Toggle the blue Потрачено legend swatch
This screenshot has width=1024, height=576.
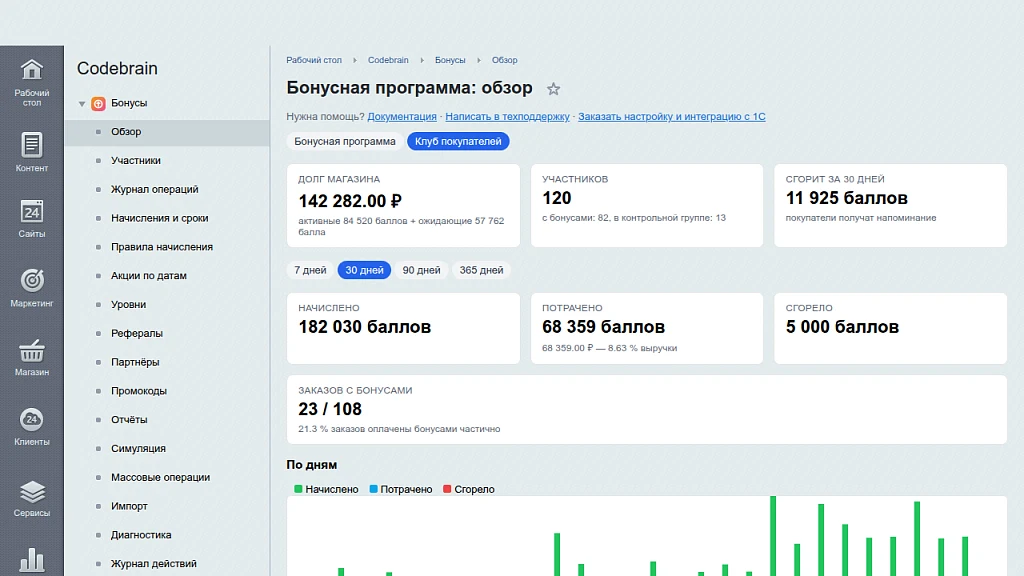click(374, 489)
